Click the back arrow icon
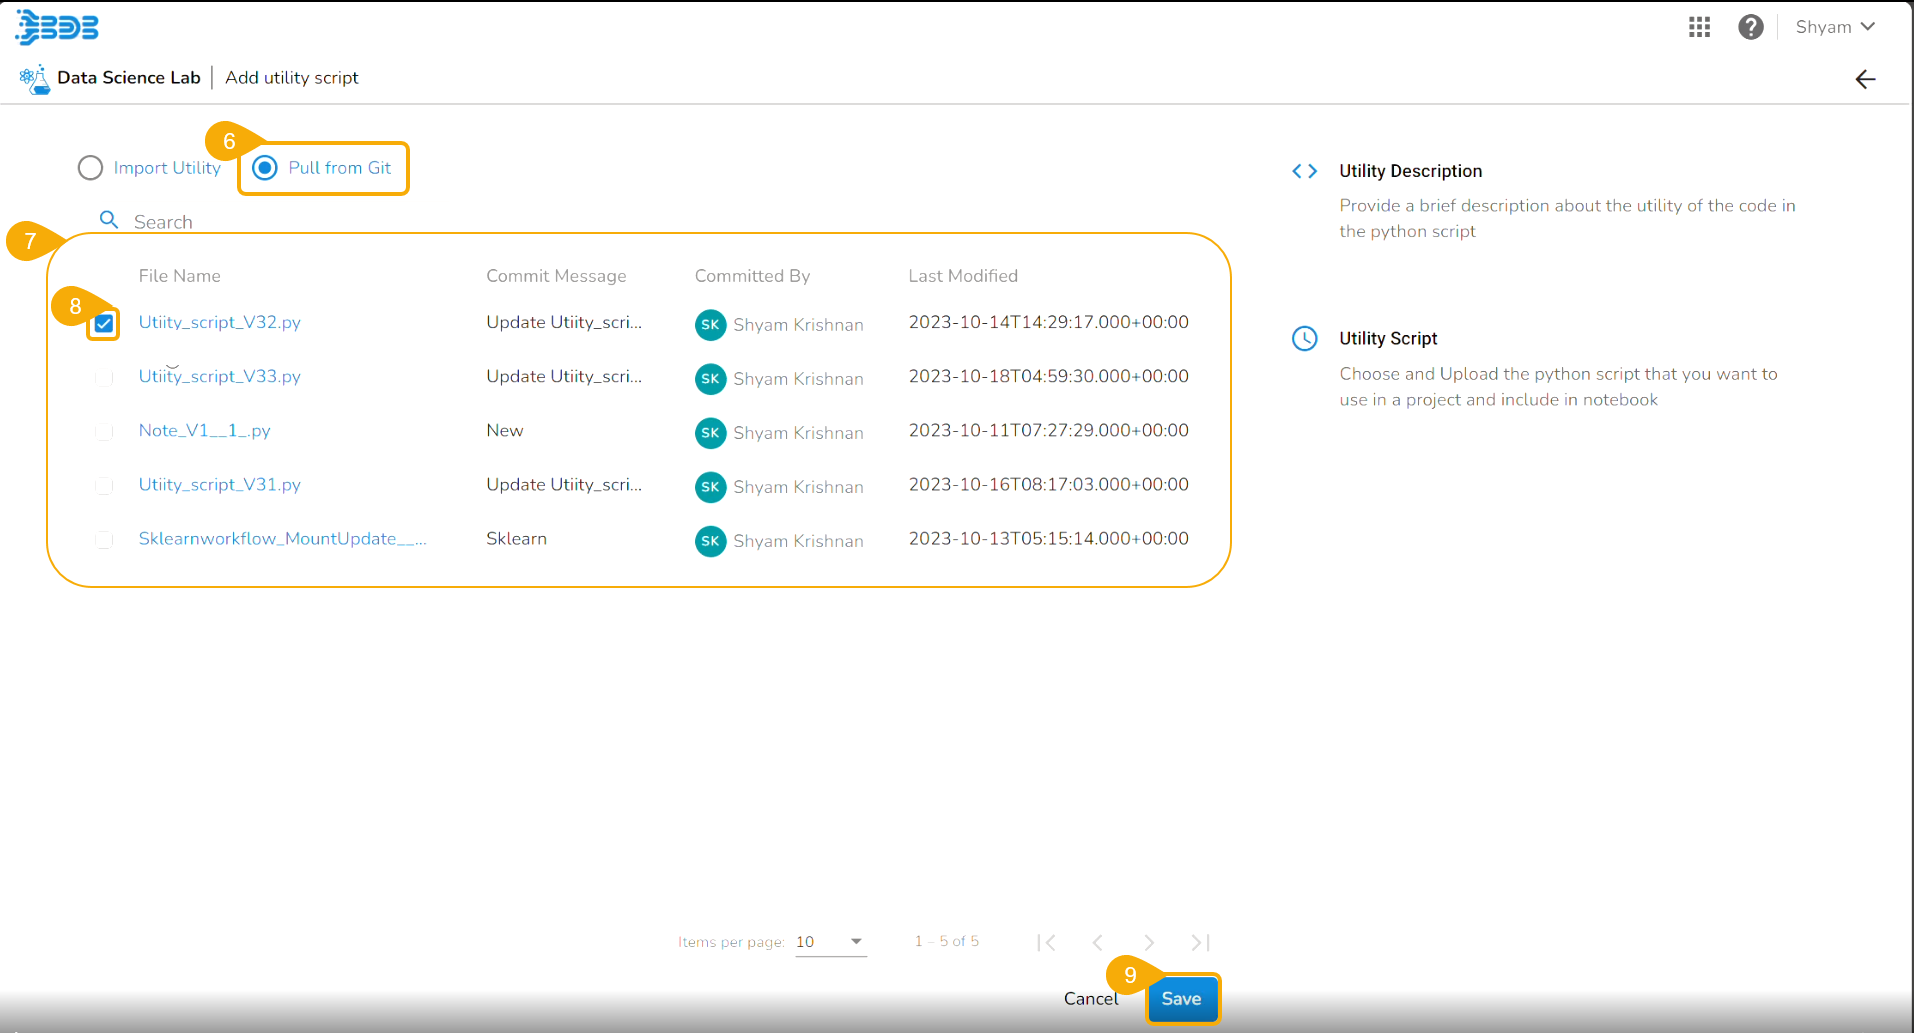Image resolution: width=1914 pixels, height=1033 pixels. [1865, 79]
